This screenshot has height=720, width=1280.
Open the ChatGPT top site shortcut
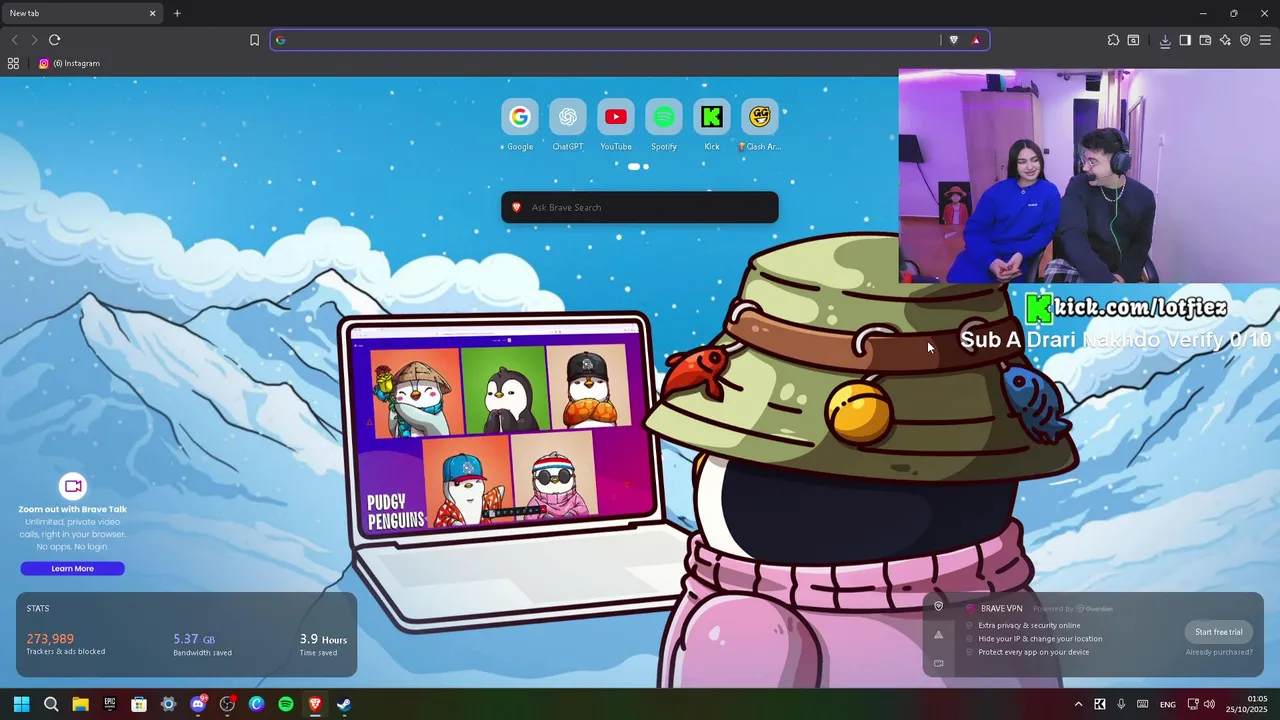tap(568, 125)
